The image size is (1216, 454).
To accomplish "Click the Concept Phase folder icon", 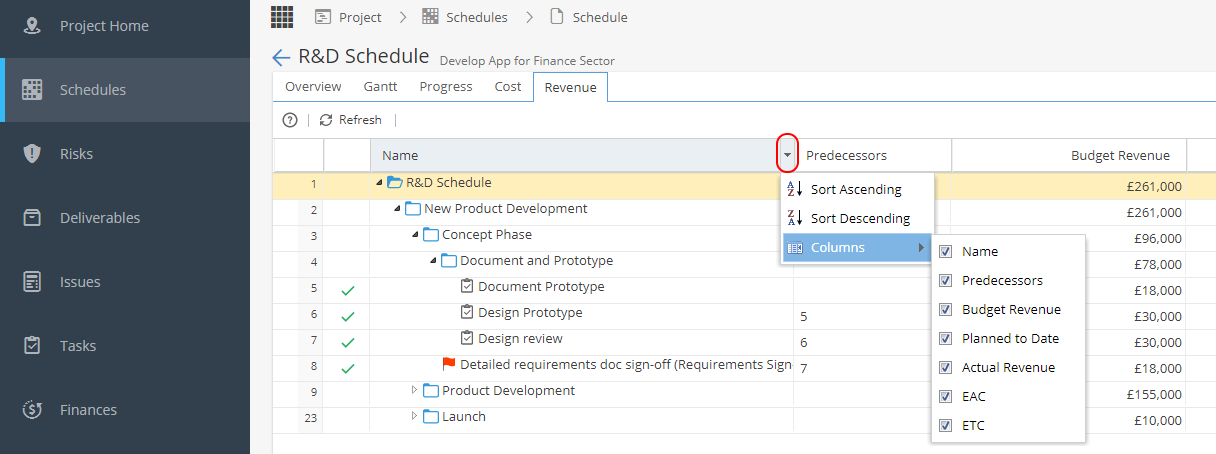I will point(431,234).
